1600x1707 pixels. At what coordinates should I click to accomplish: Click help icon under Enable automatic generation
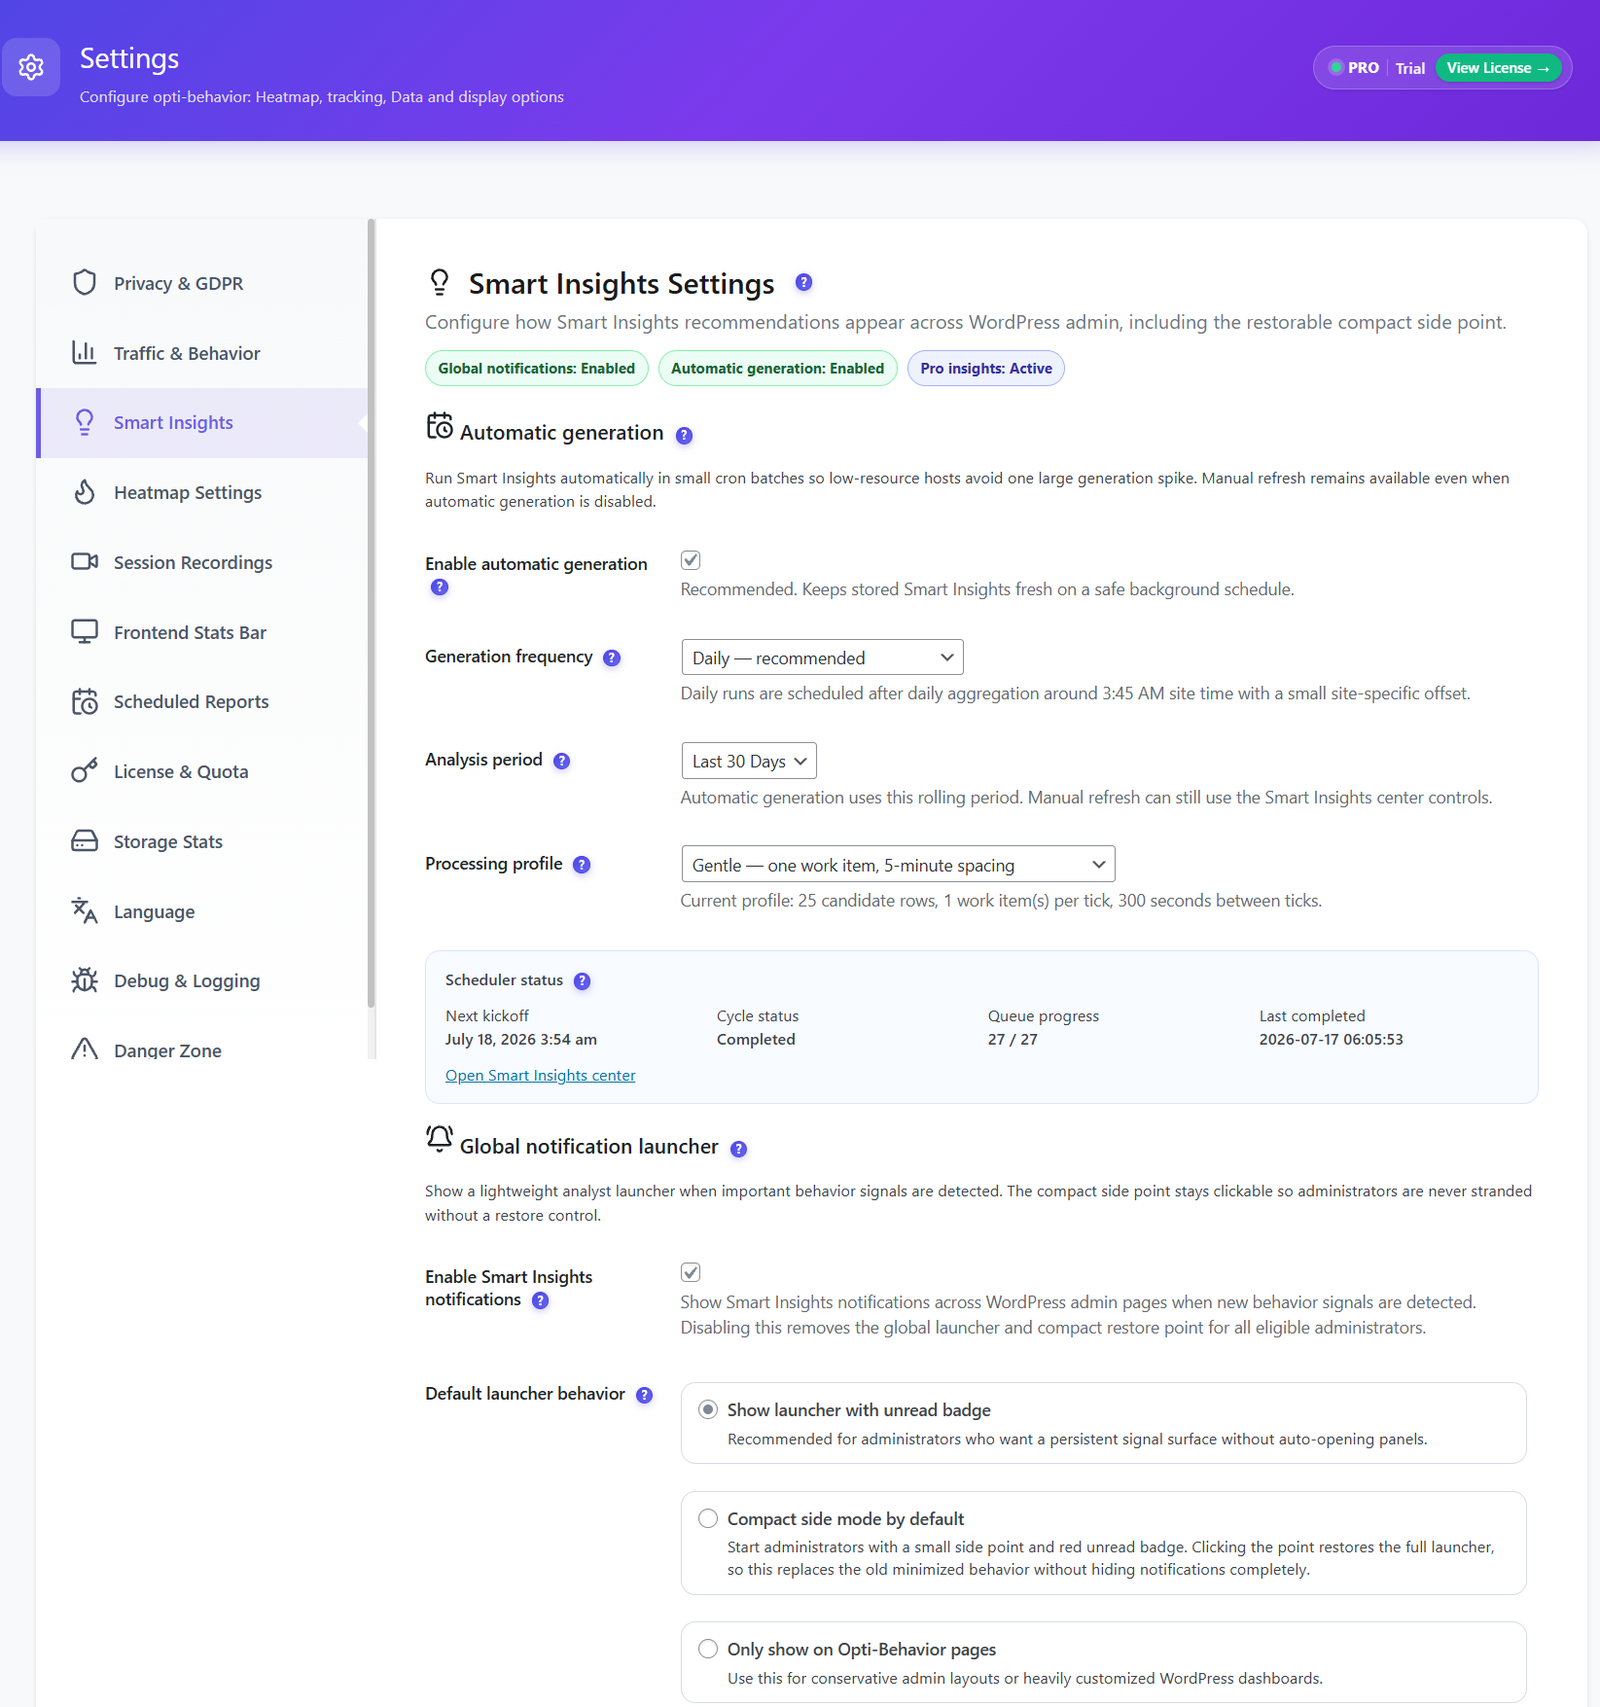pos(439,588)
